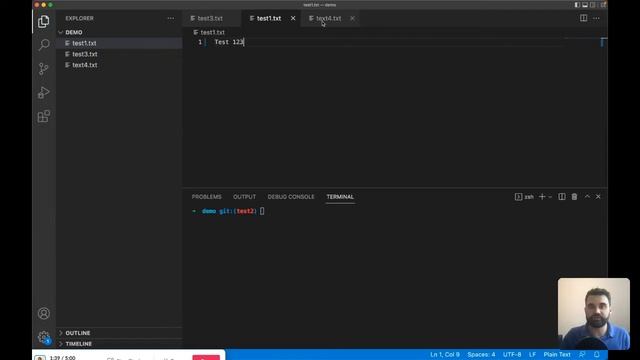Open the DEBUG CONSOLE panel tab
Viewport: 640px width, 360px height.
pyautogui.click(x=291, y=197)
